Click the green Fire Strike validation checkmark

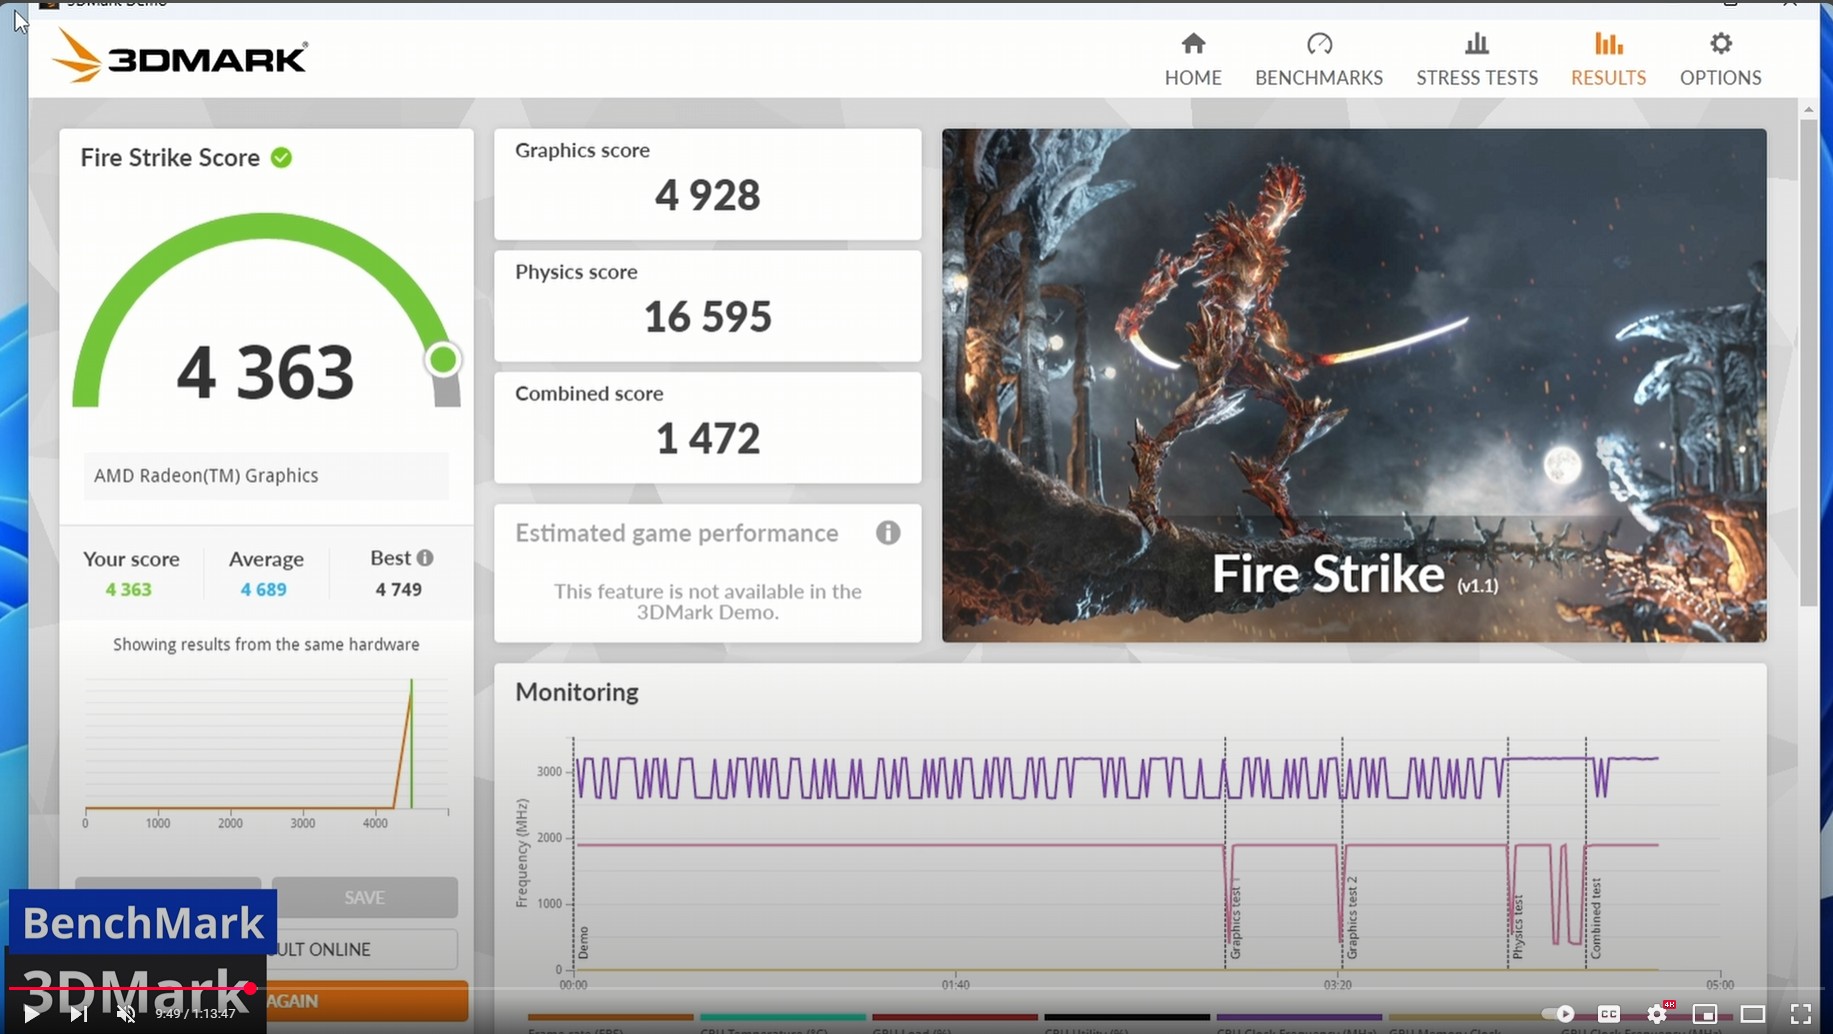282,158
